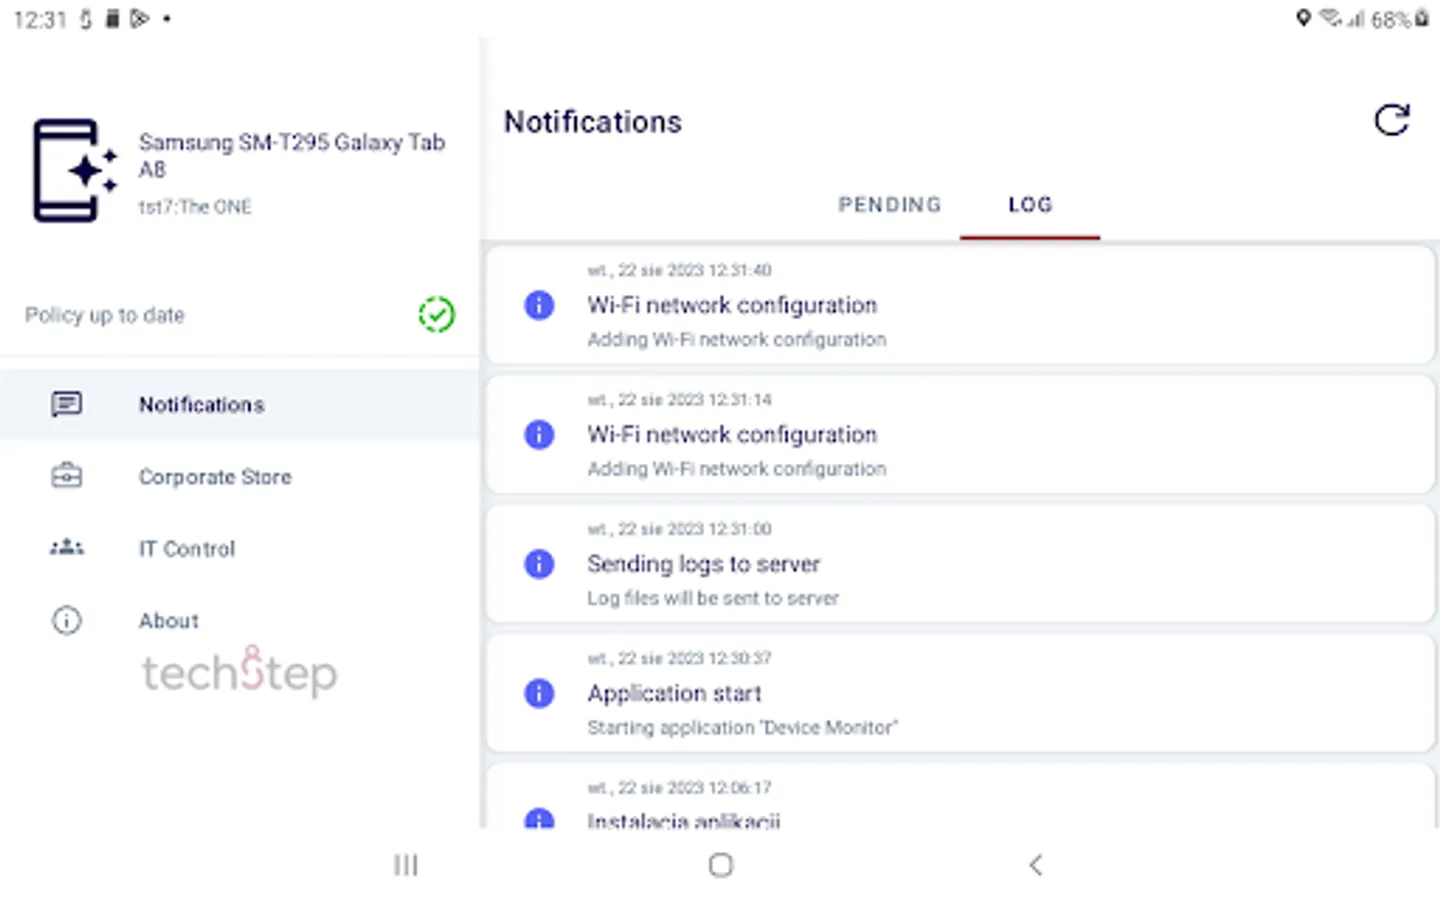Click the device phone icon with sparkles
The image size is (1440, 900).
[x=74, y=170]
